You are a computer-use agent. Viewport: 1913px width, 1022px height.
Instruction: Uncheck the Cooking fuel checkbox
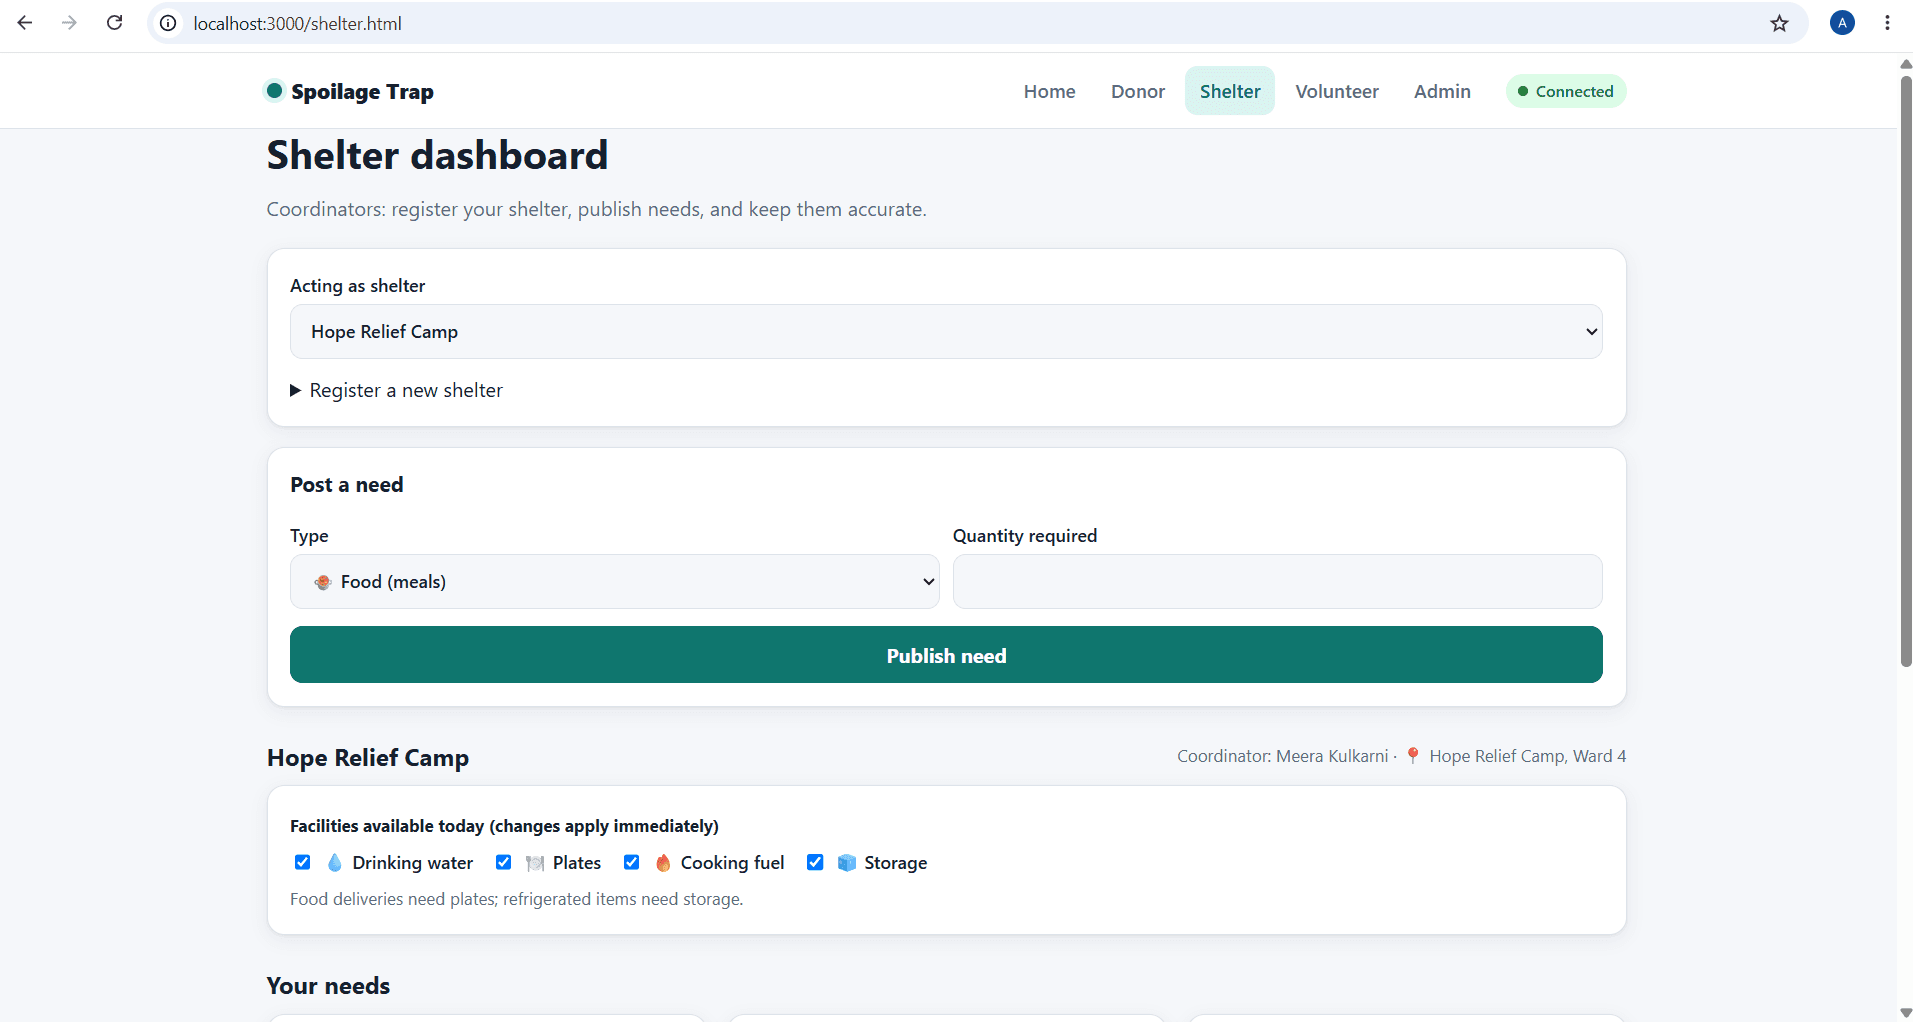tap(632, 862)
